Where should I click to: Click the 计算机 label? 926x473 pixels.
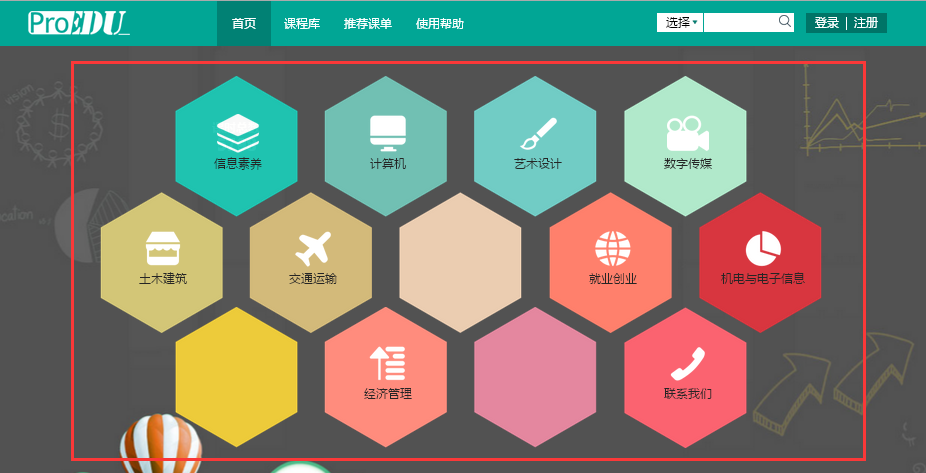click(x=388, y=164)
